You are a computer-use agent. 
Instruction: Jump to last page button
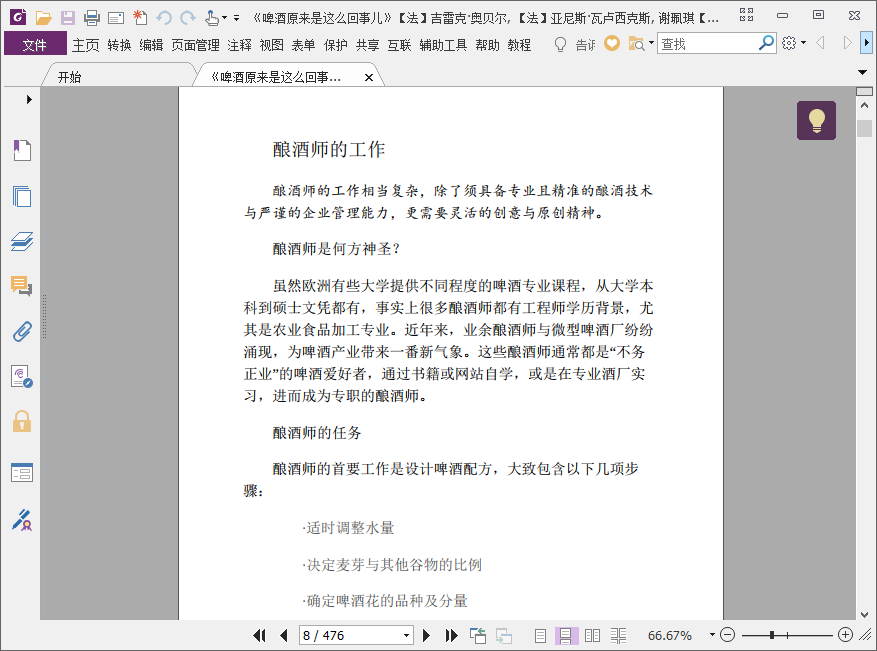point(451,635)
